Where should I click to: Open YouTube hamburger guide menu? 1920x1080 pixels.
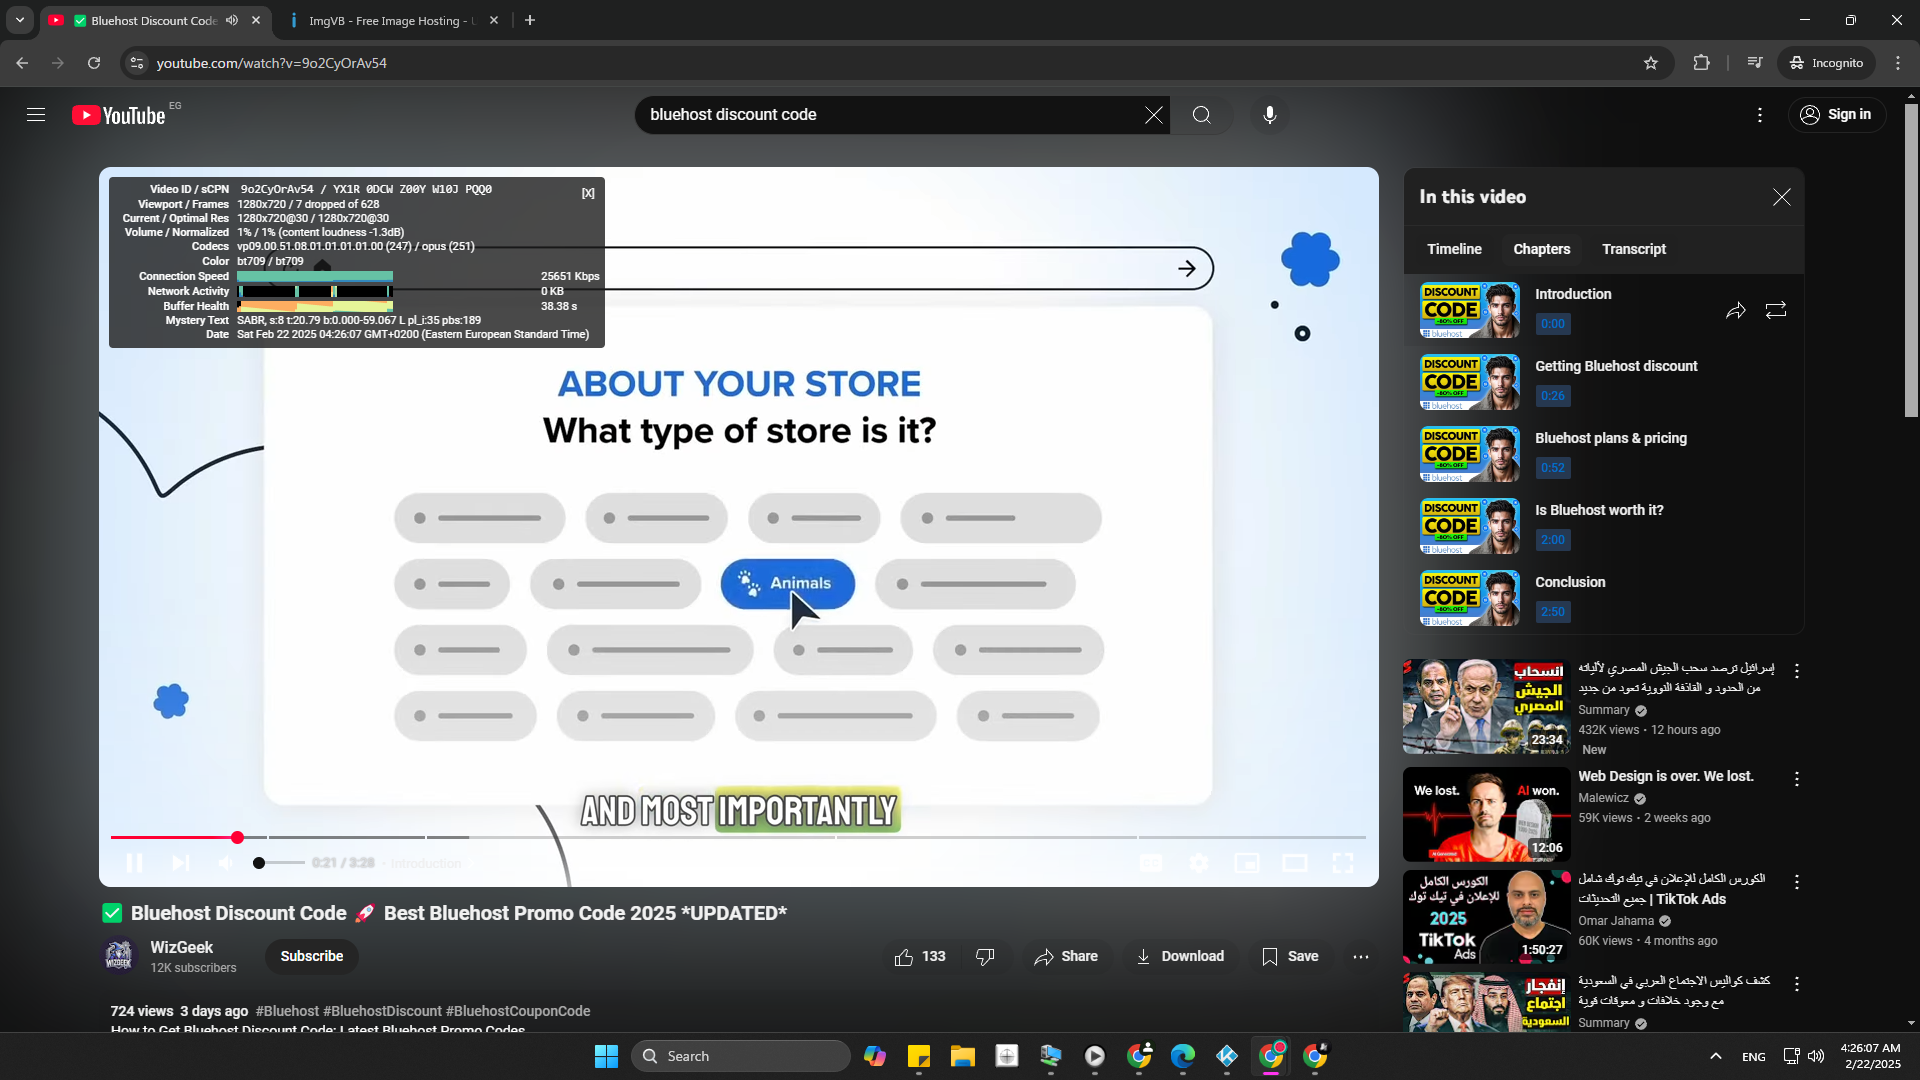point(36,115)
